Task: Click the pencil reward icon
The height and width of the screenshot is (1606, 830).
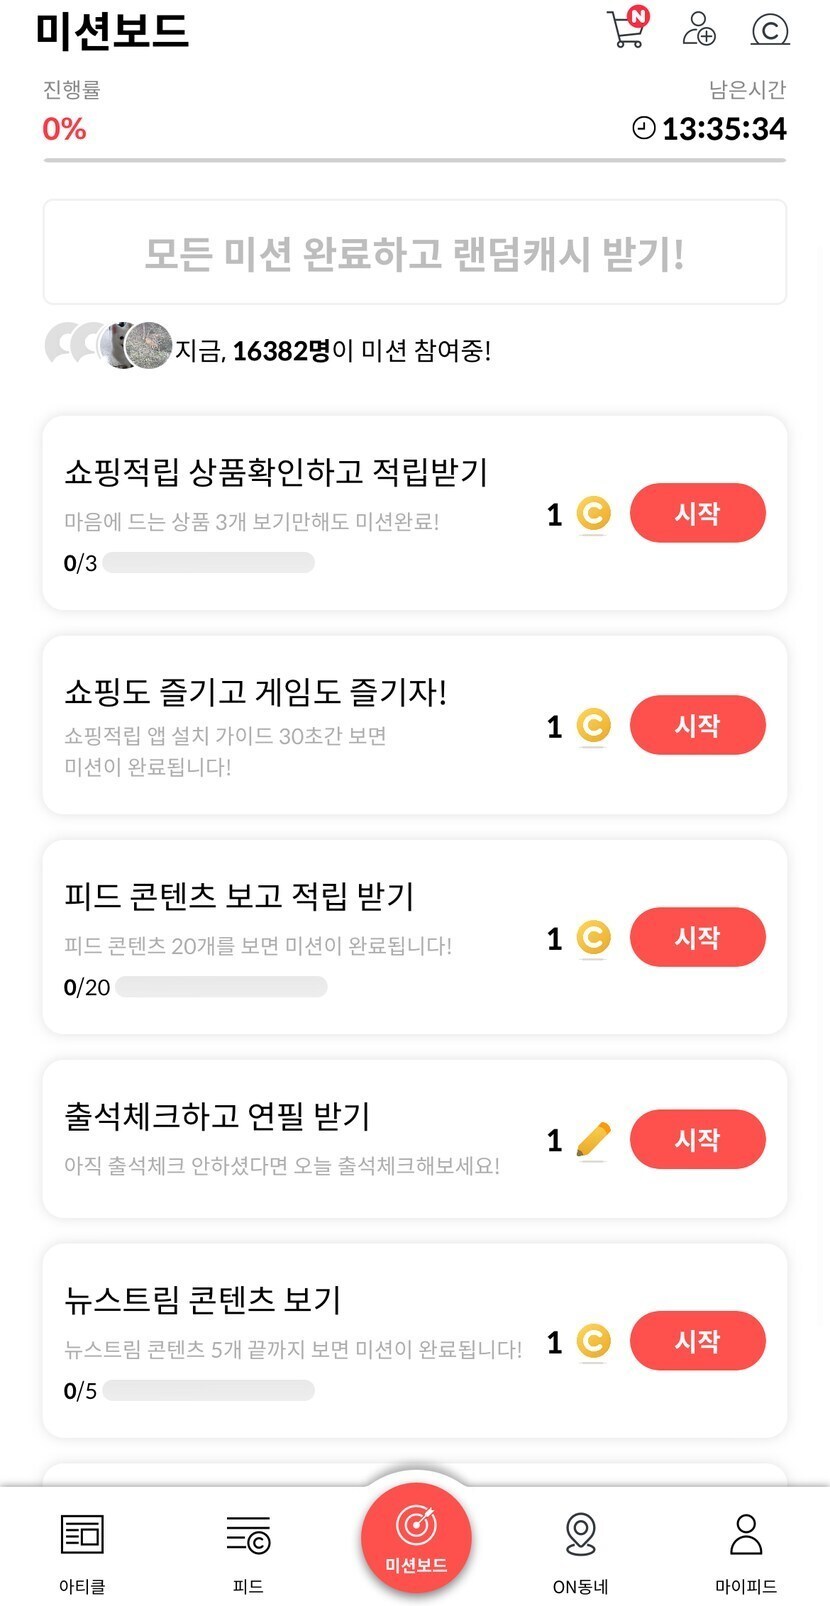Action: (x=593, y=1139)
